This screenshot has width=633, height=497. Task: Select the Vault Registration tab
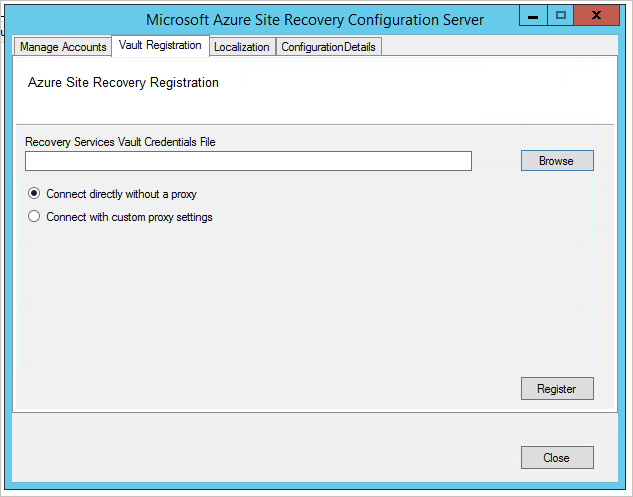pyautogui.click(x=159, y=45)
